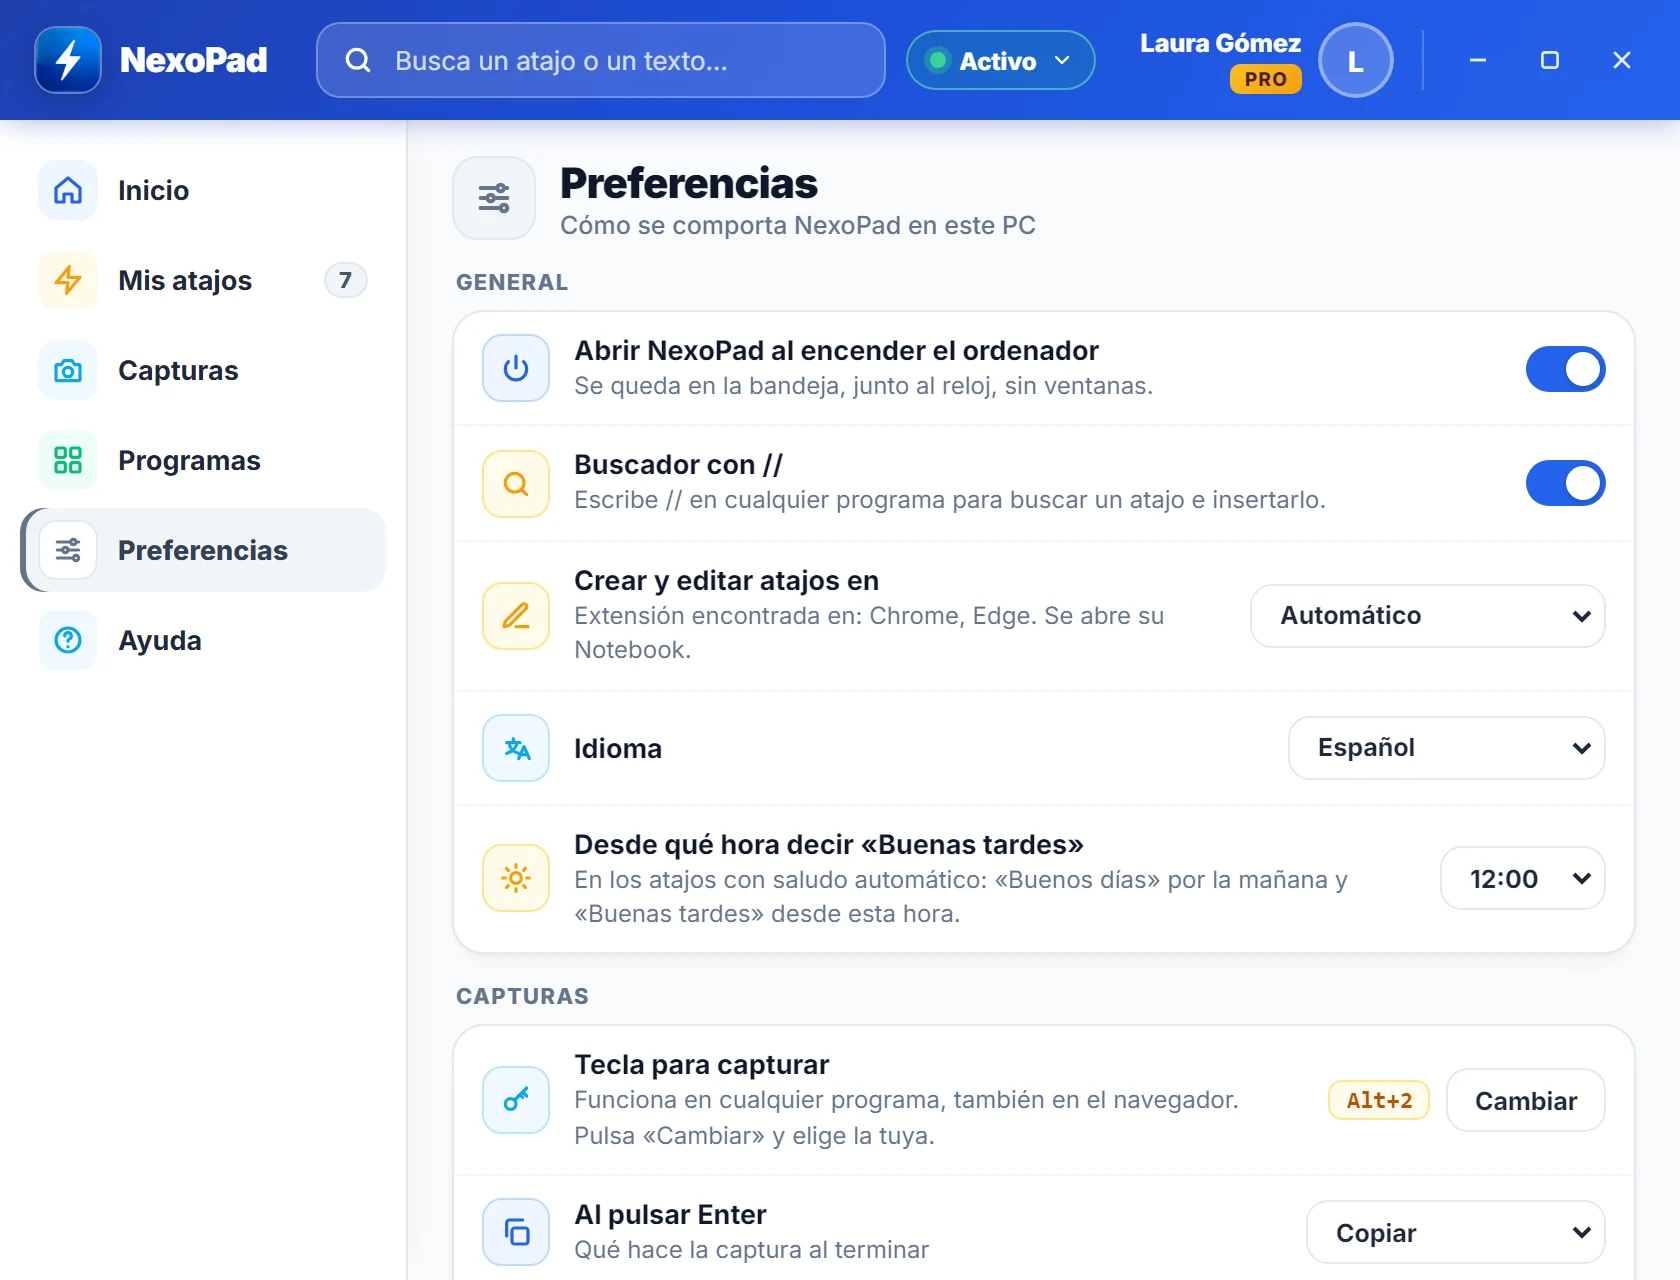Viewport: 1680px width, 1280px height.
Task: Click the magnifier icon for Buscador con //
Action: point(516,484)
